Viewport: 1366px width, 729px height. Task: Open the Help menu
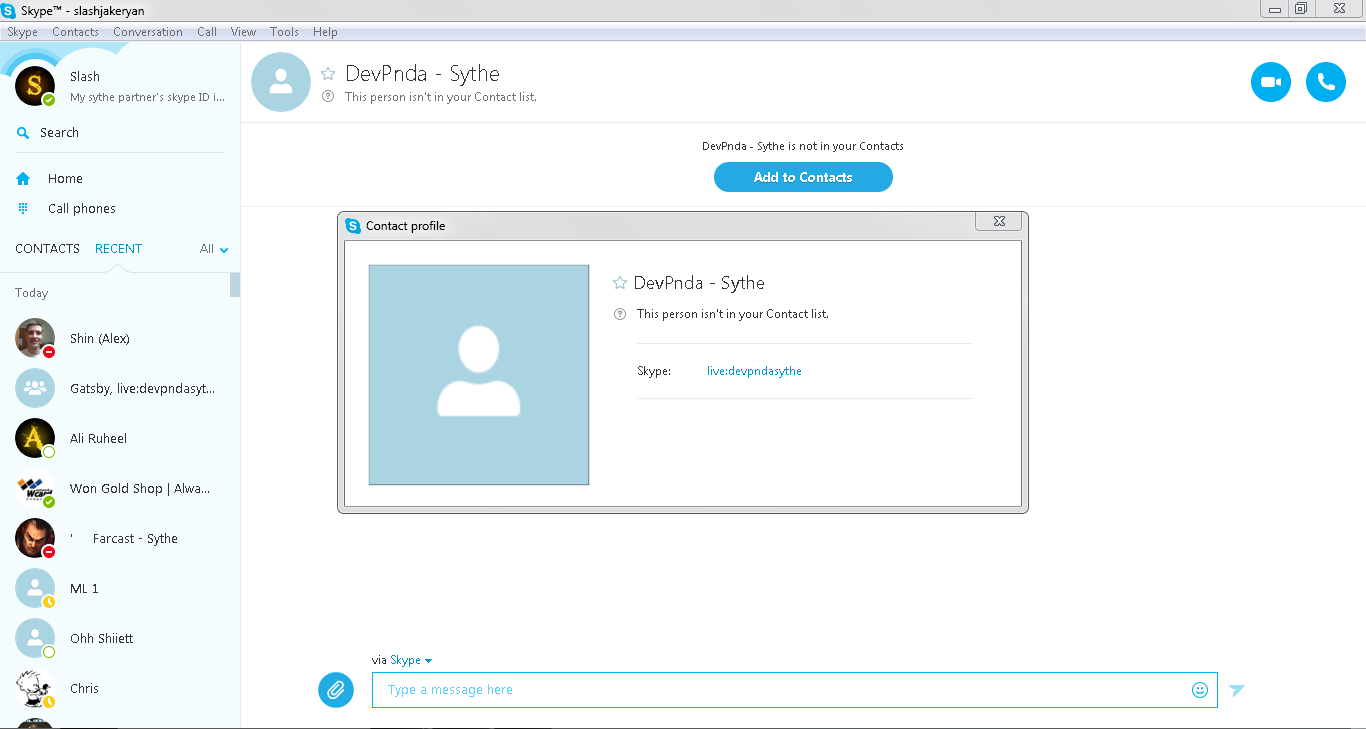[325, 32]
